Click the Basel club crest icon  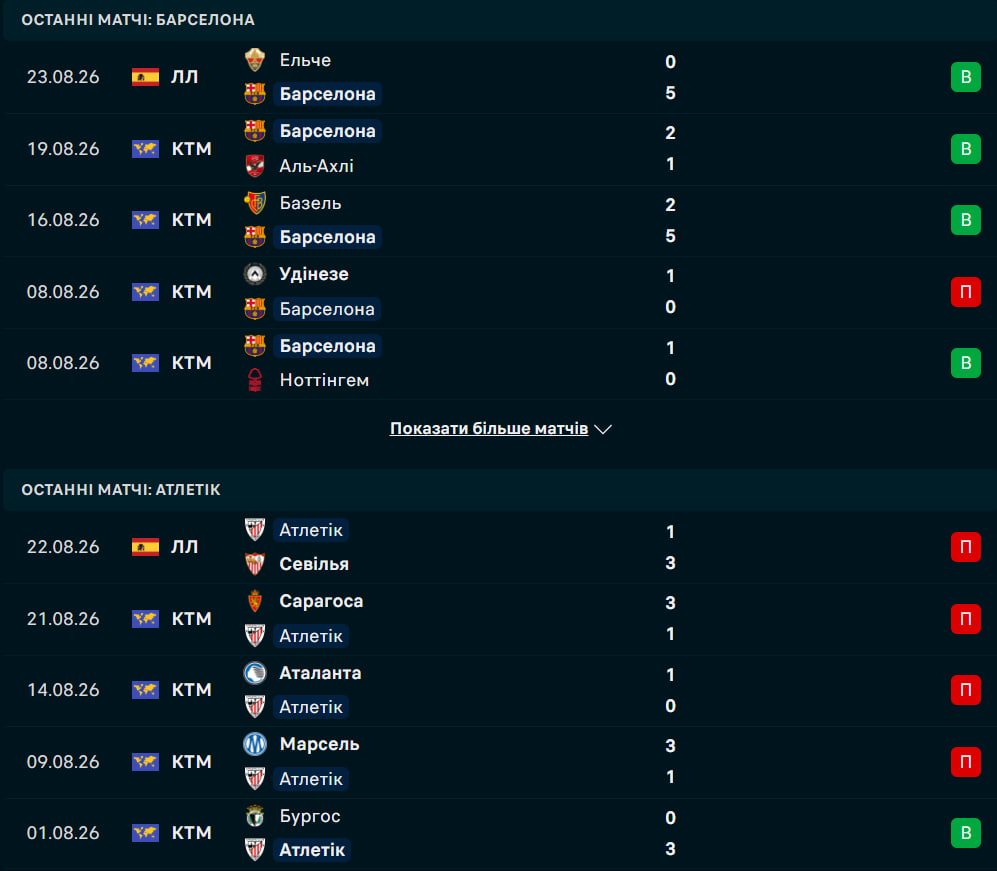(x=255, y=203)
